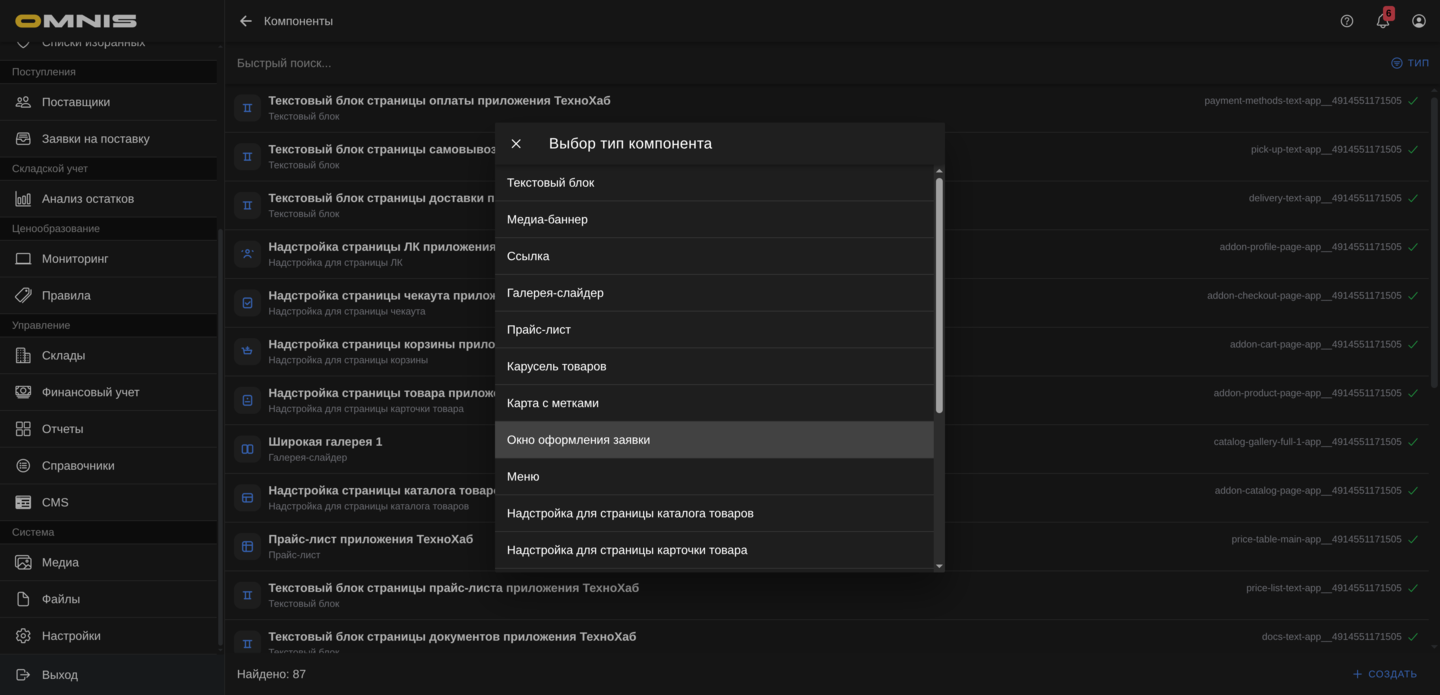Viewport: 1440px width, 695px height.
Task: Open the help question mark icon
Action: coord(1346,20)
